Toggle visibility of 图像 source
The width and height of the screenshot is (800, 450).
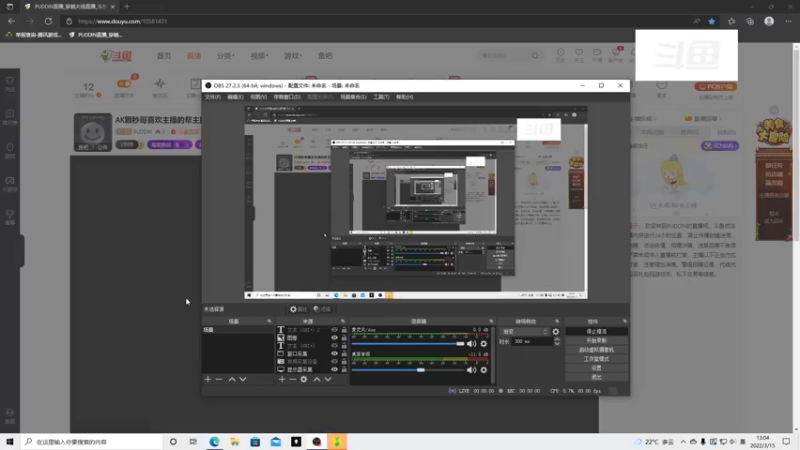coord(334,338)
